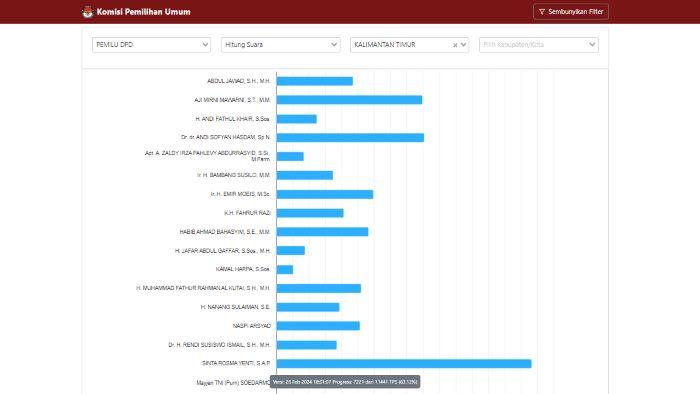The image size is (700, 394).
Task: Click the candidate name H. ANDI FATHUL KHAIR
Action: coord(233,119)
